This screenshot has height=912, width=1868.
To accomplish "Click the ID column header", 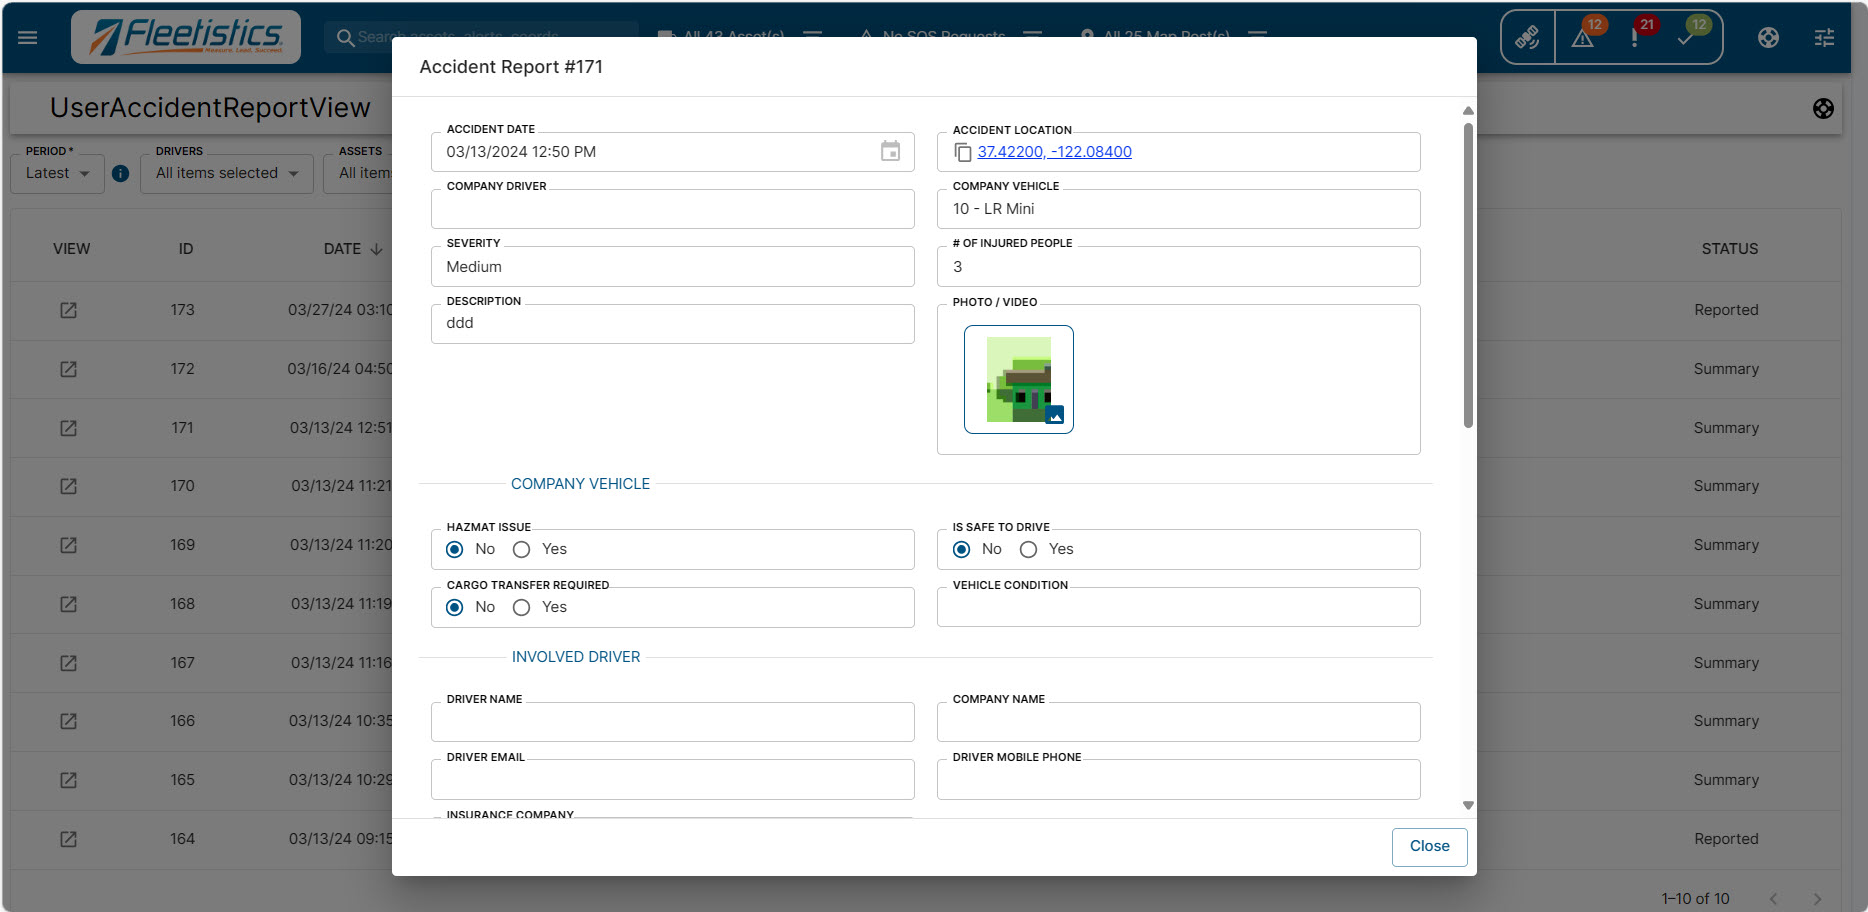I will point(186,249).
